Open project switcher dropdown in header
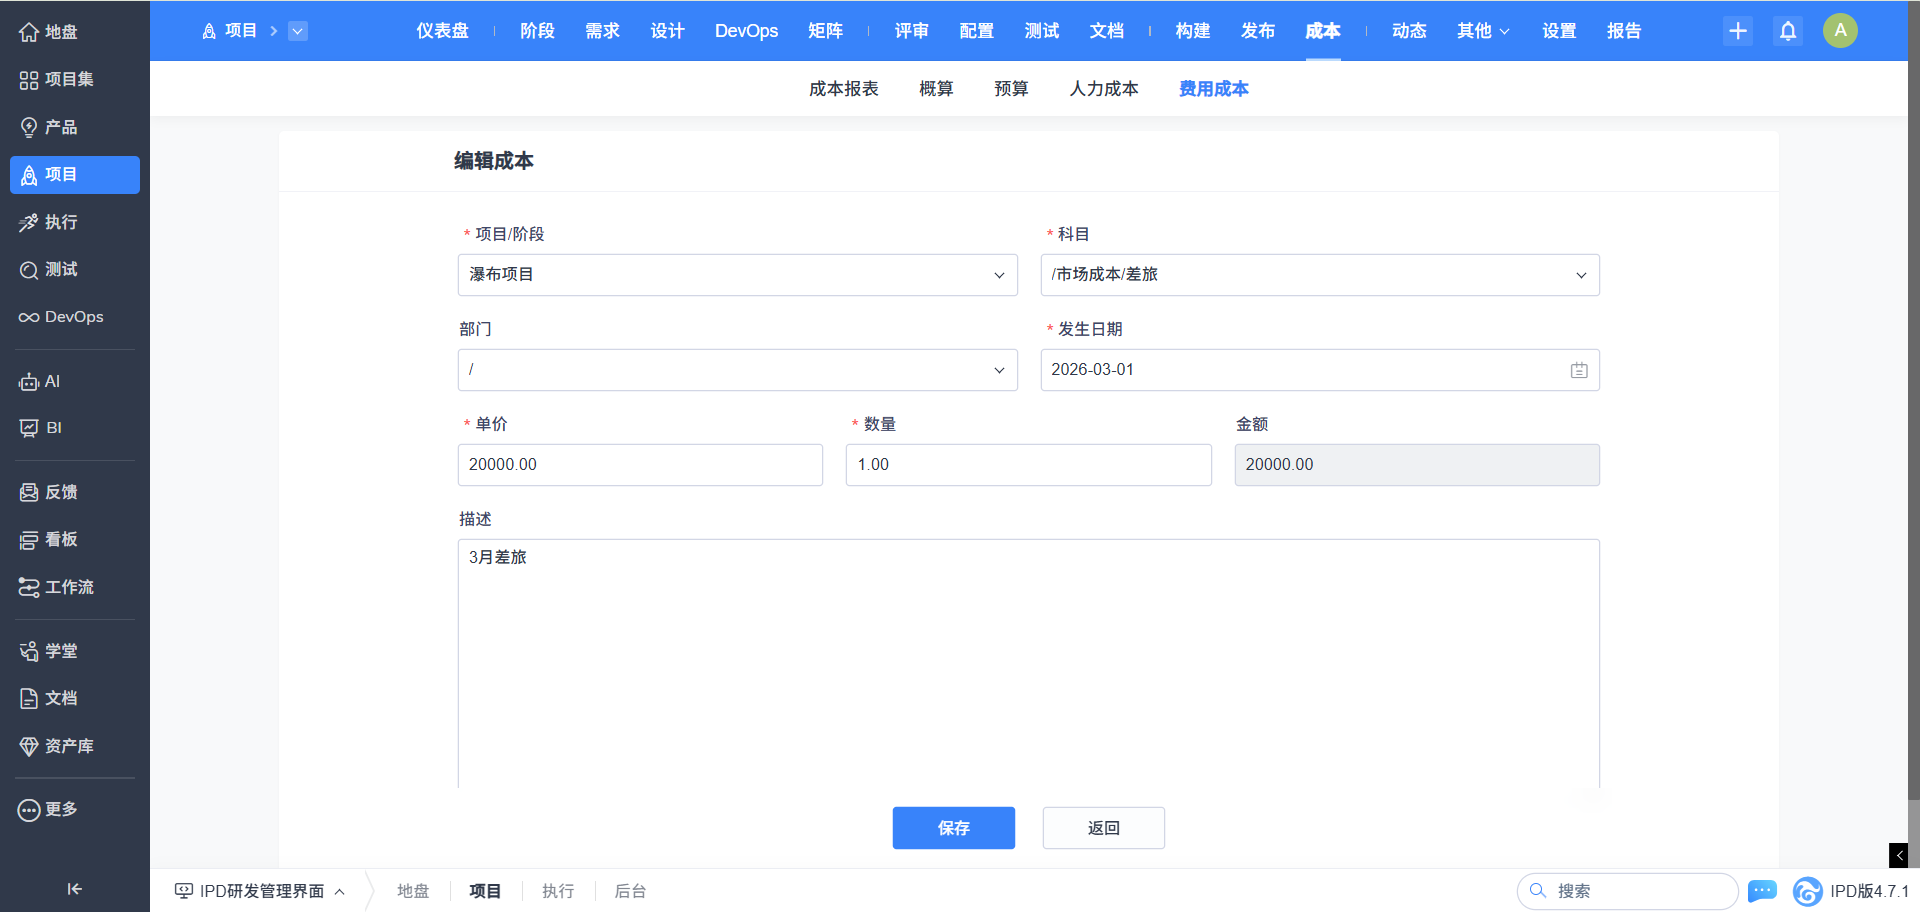Image resolution: width=1920 pixels, height=912 pixels. coord(298,31)
